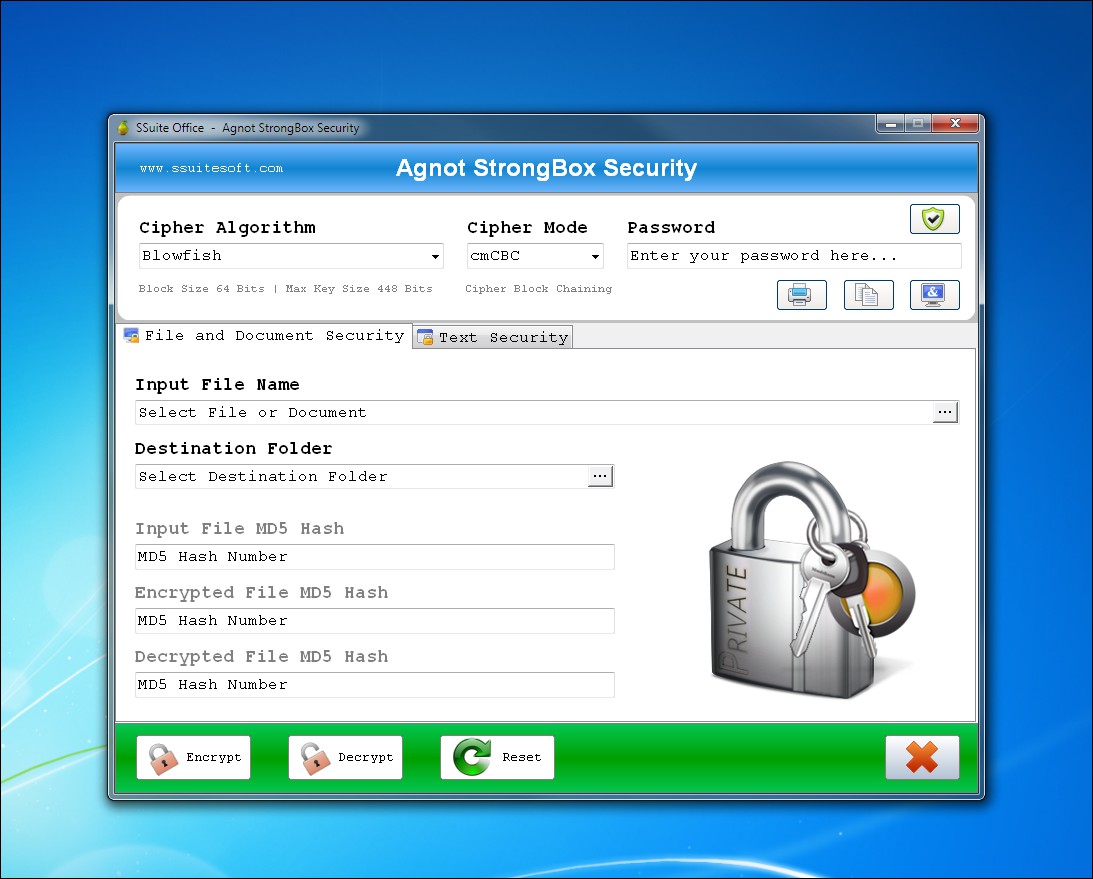
Task: Click the green shield checkmark icon button
Action: [x=934, y=219]
